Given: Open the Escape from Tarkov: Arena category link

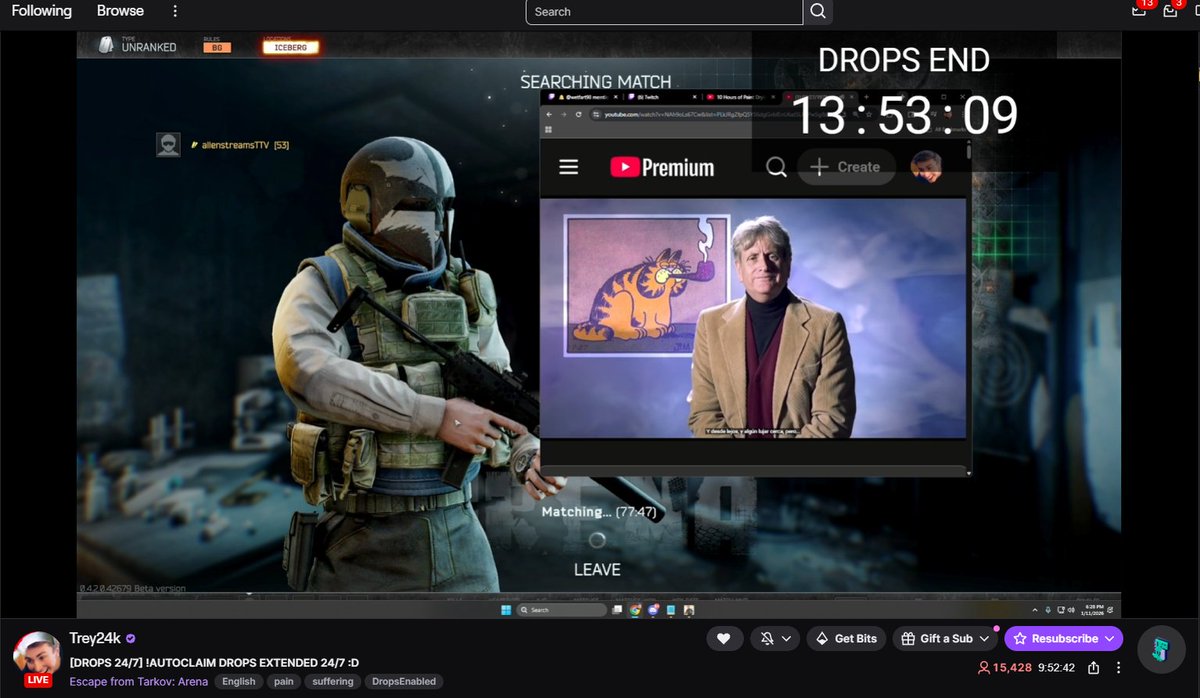Looking at the screenshot, I should (x=139, y=681).
